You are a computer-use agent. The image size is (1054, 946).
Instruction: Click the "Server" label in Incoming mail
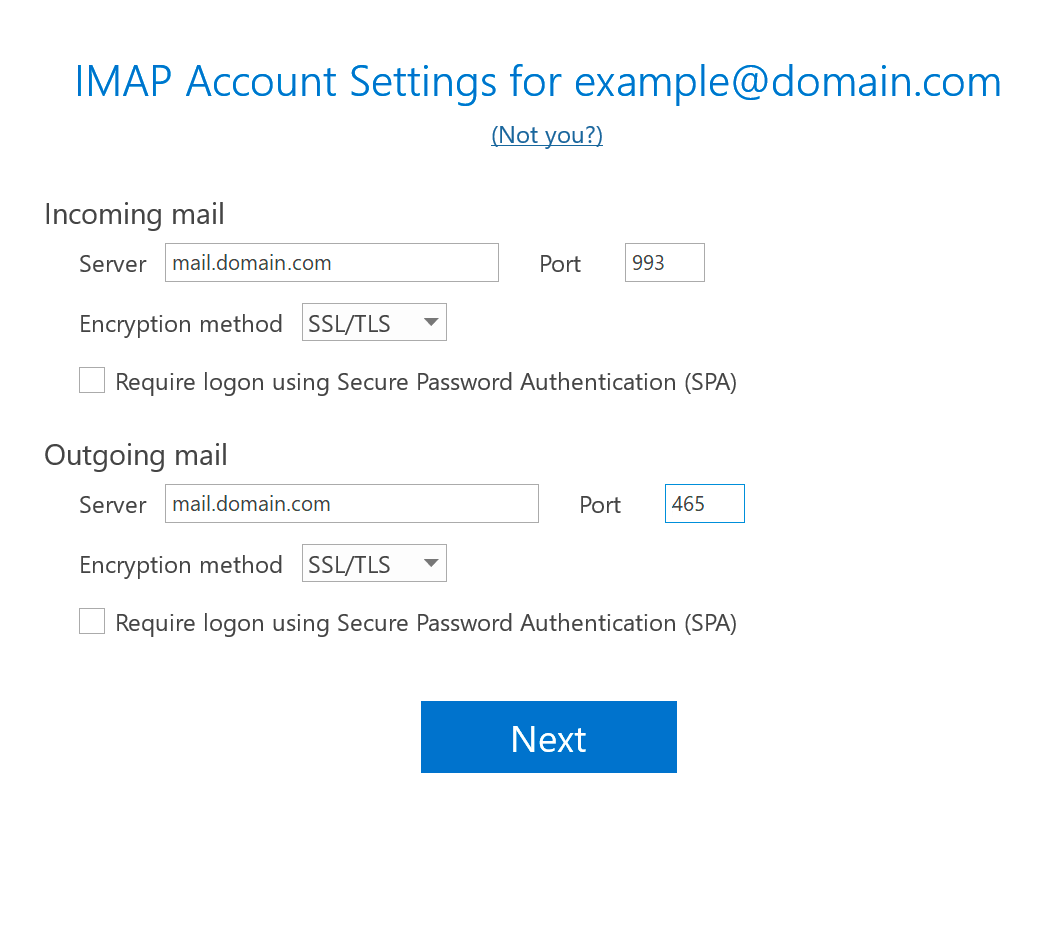[x=112, y=264]
